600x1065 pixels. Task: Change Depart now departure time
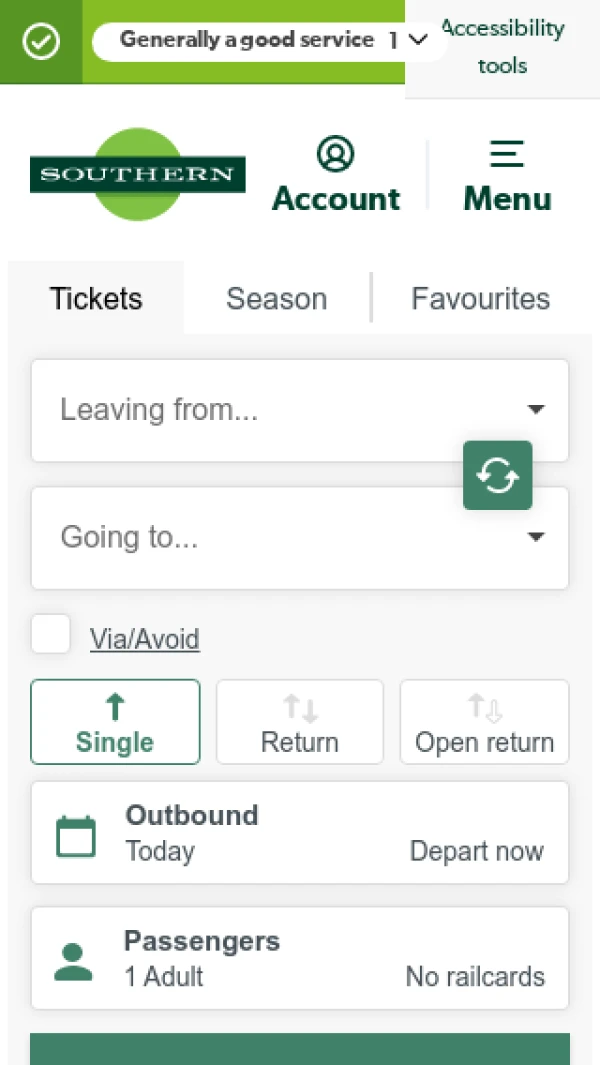tap(477, 850)
